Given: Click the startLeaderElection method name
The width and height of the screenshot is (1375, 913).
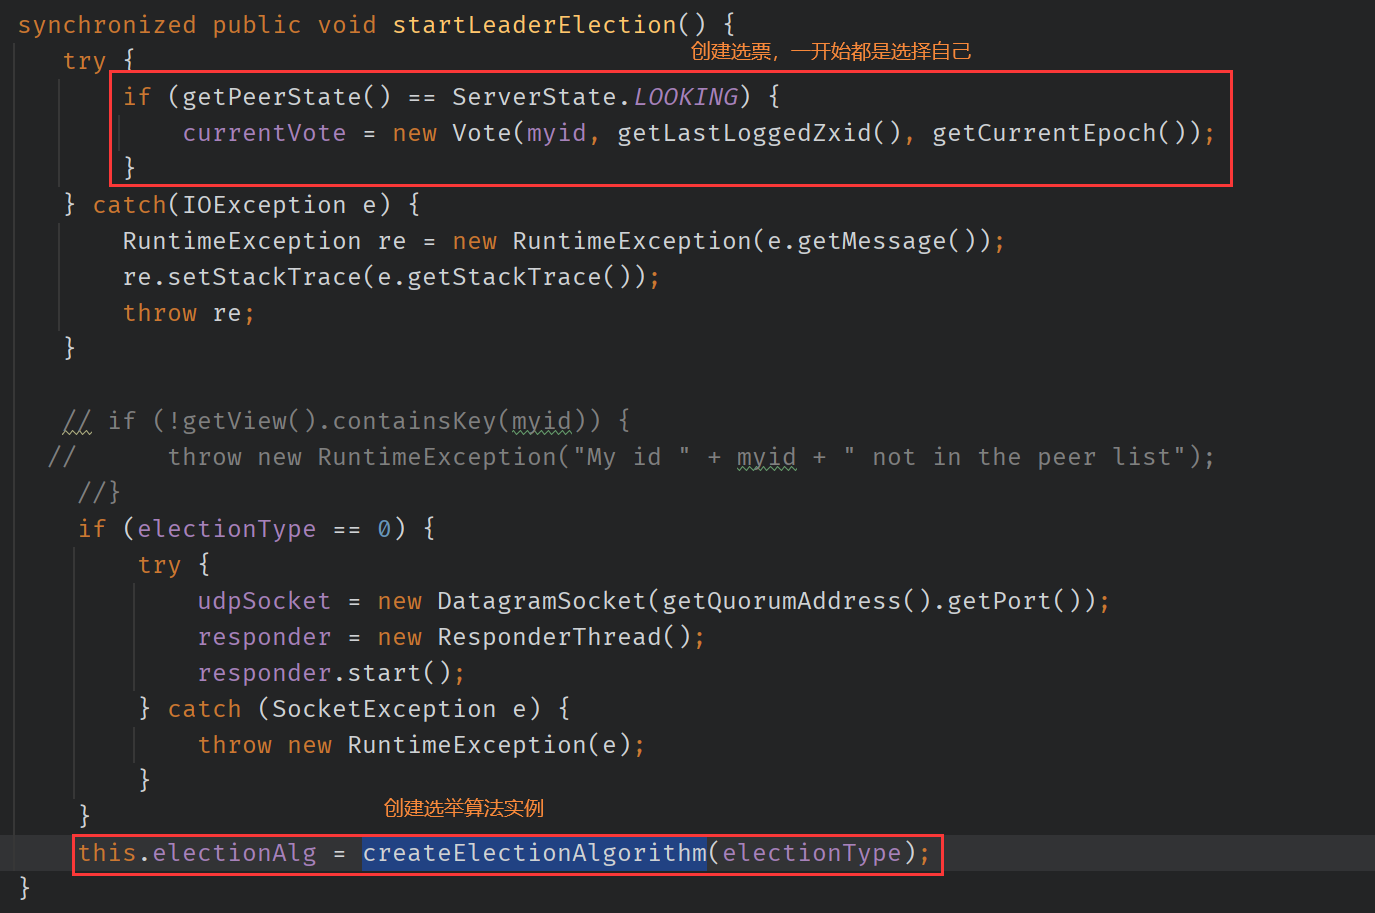Looking at the screenshot, I should [534, 25].
